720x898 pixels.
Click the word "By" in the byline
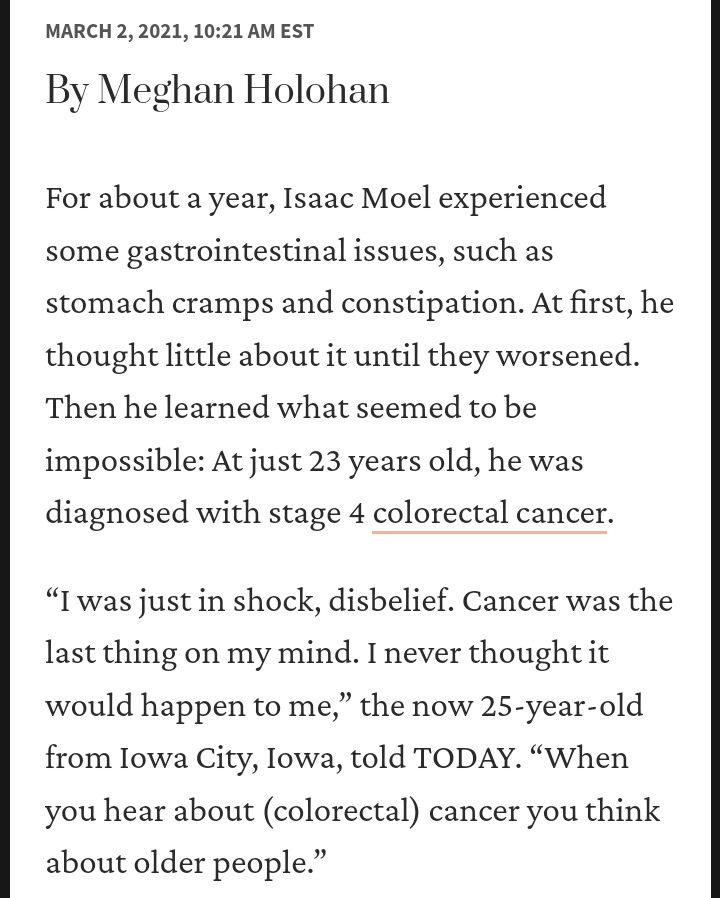click(x=67, y=90)
